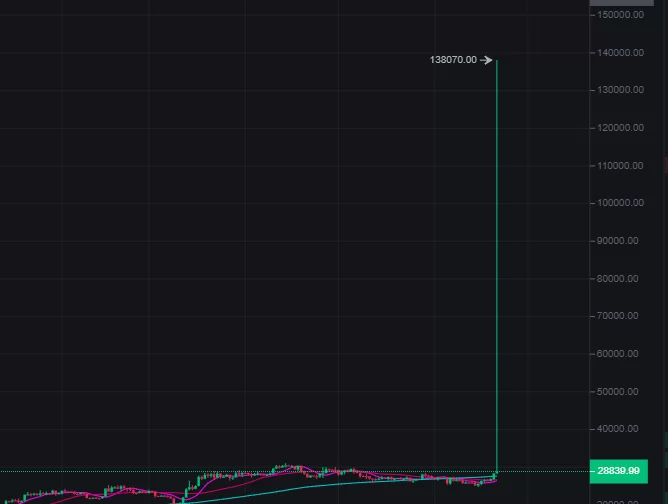Click the 150000.00 price axis label
The height and width of the screenshot is (504, 668).
click(x=617, y=15)
